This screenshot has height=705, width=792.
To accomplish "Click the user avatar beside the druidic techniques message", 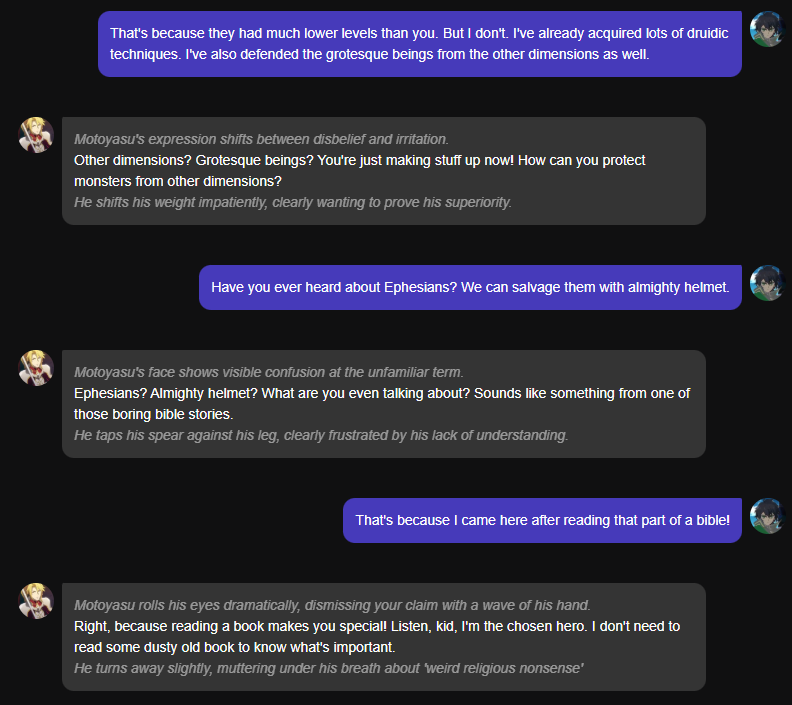I will [x=767, y=30].
